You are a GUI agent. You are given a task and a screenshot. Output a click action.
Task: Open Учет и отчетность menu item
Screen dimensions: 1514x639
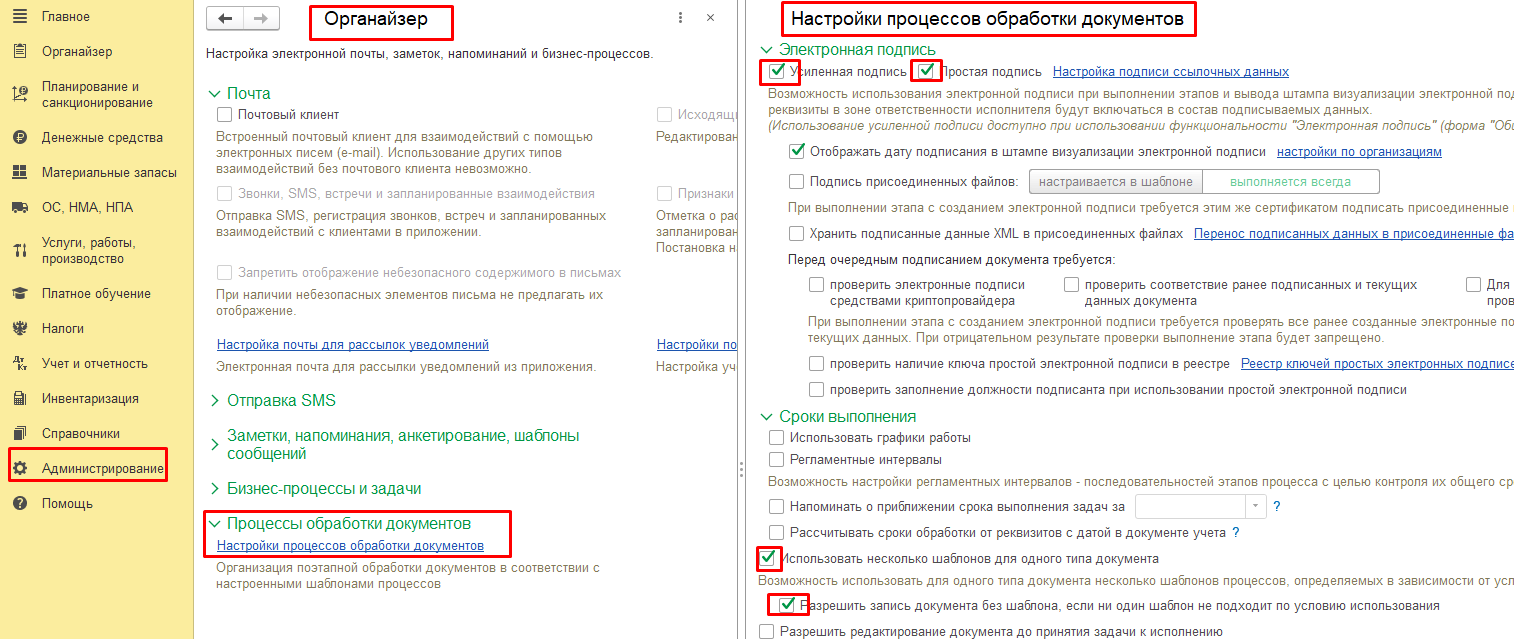pyautogui.click(x=95, y=363)
